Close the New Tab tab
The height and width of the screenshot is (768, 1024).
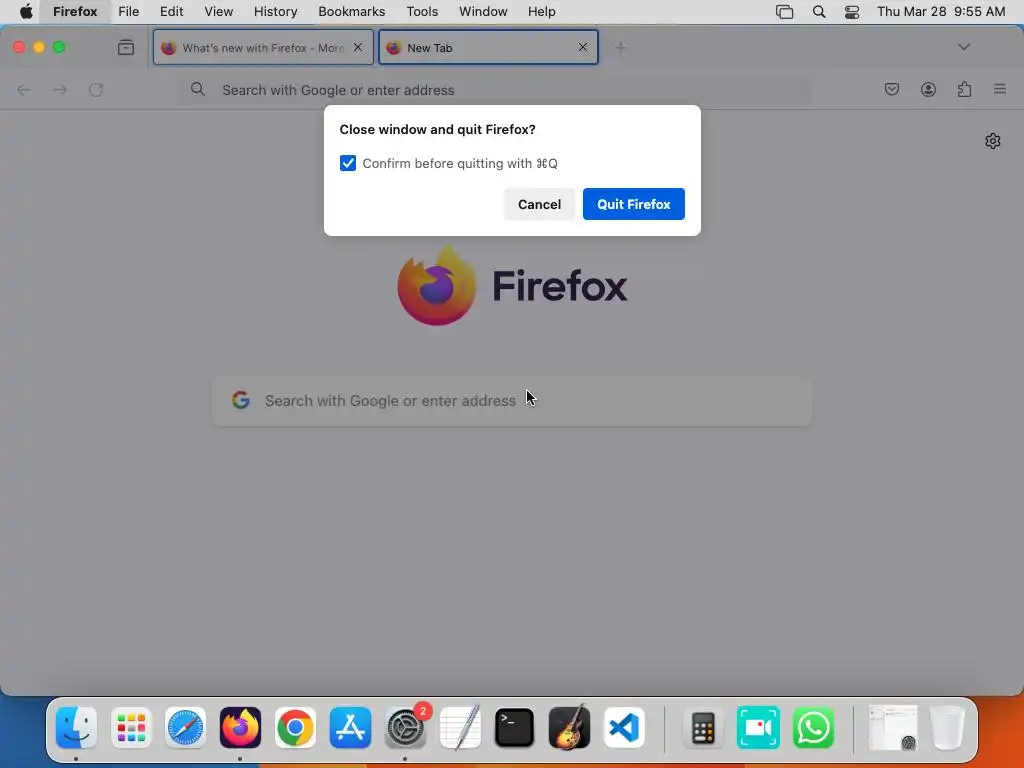[x=583, y=47]
